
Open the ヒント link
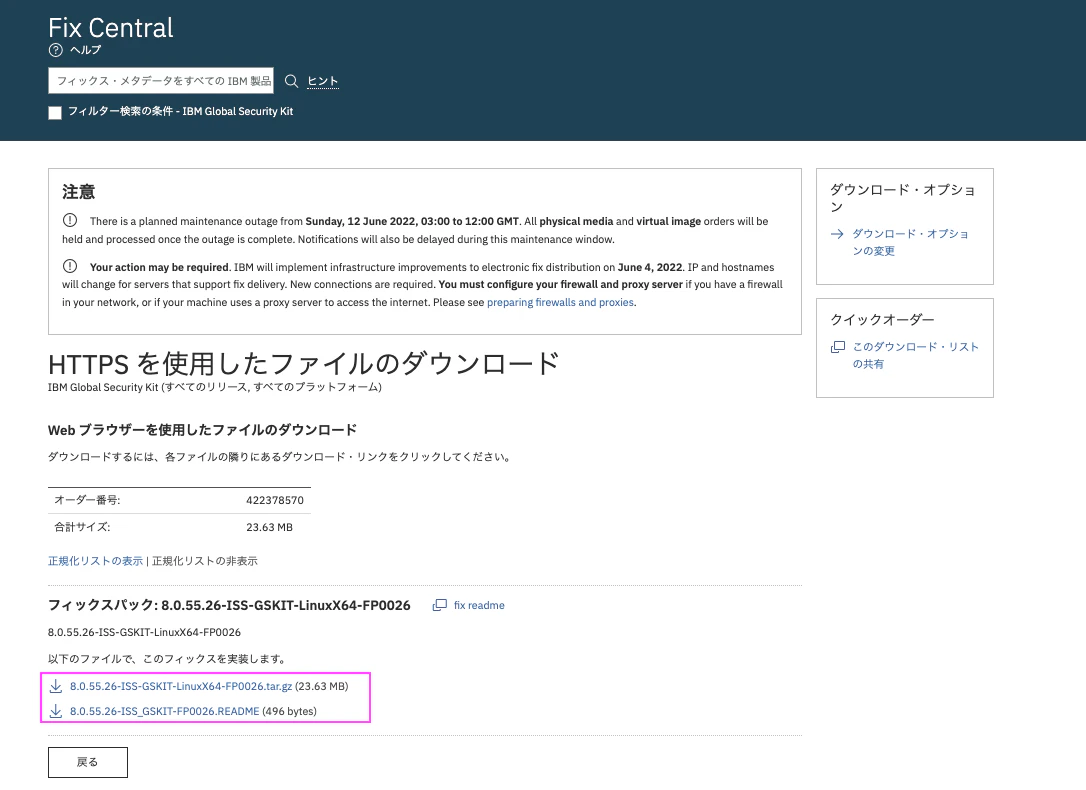coord(323,81)
